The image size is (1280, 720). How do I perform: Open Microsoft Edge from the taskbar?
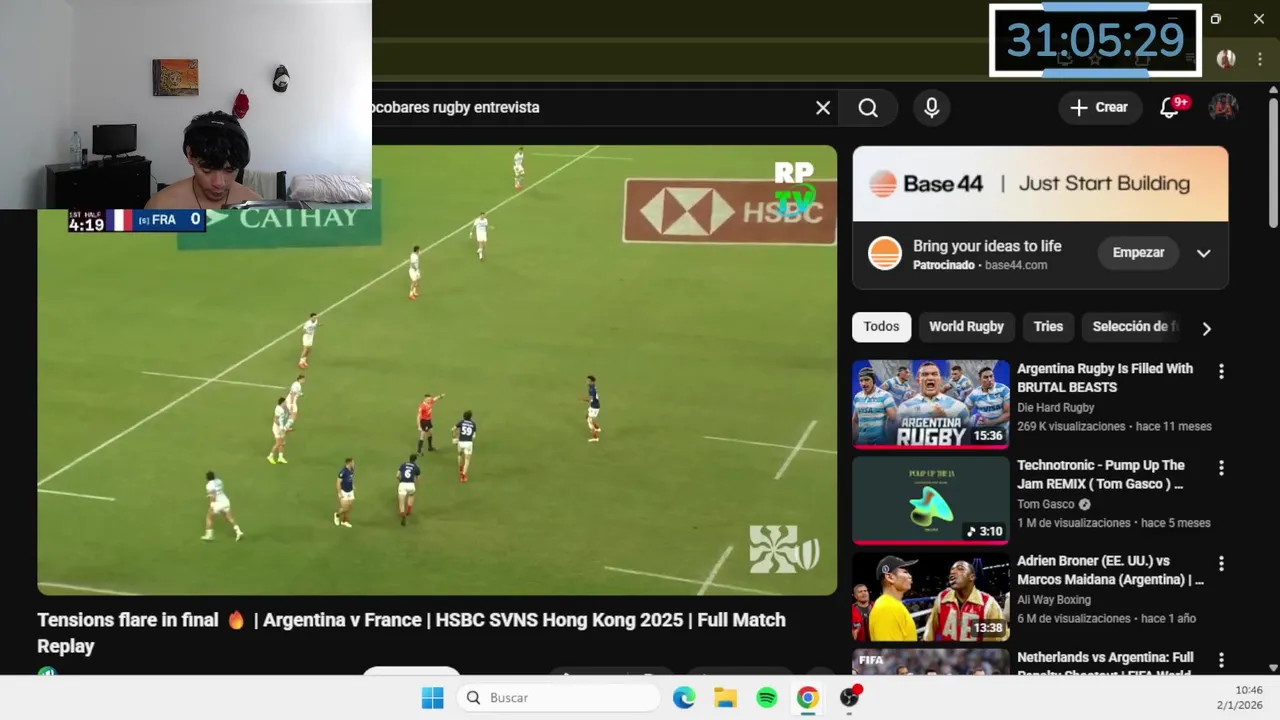click(x=684, y=698)
